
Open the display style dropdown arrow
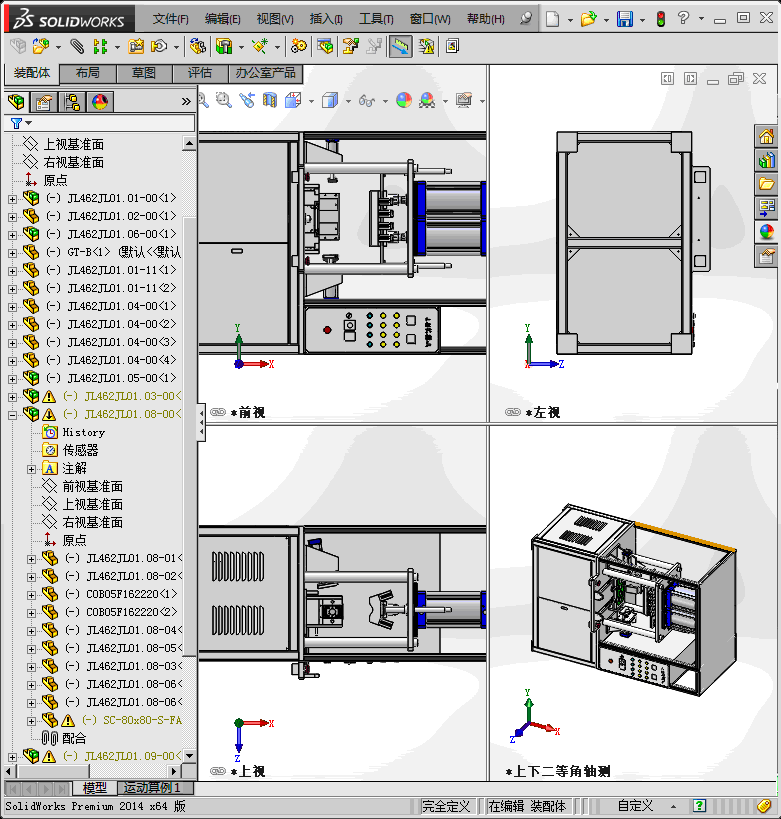pos(348,101)
